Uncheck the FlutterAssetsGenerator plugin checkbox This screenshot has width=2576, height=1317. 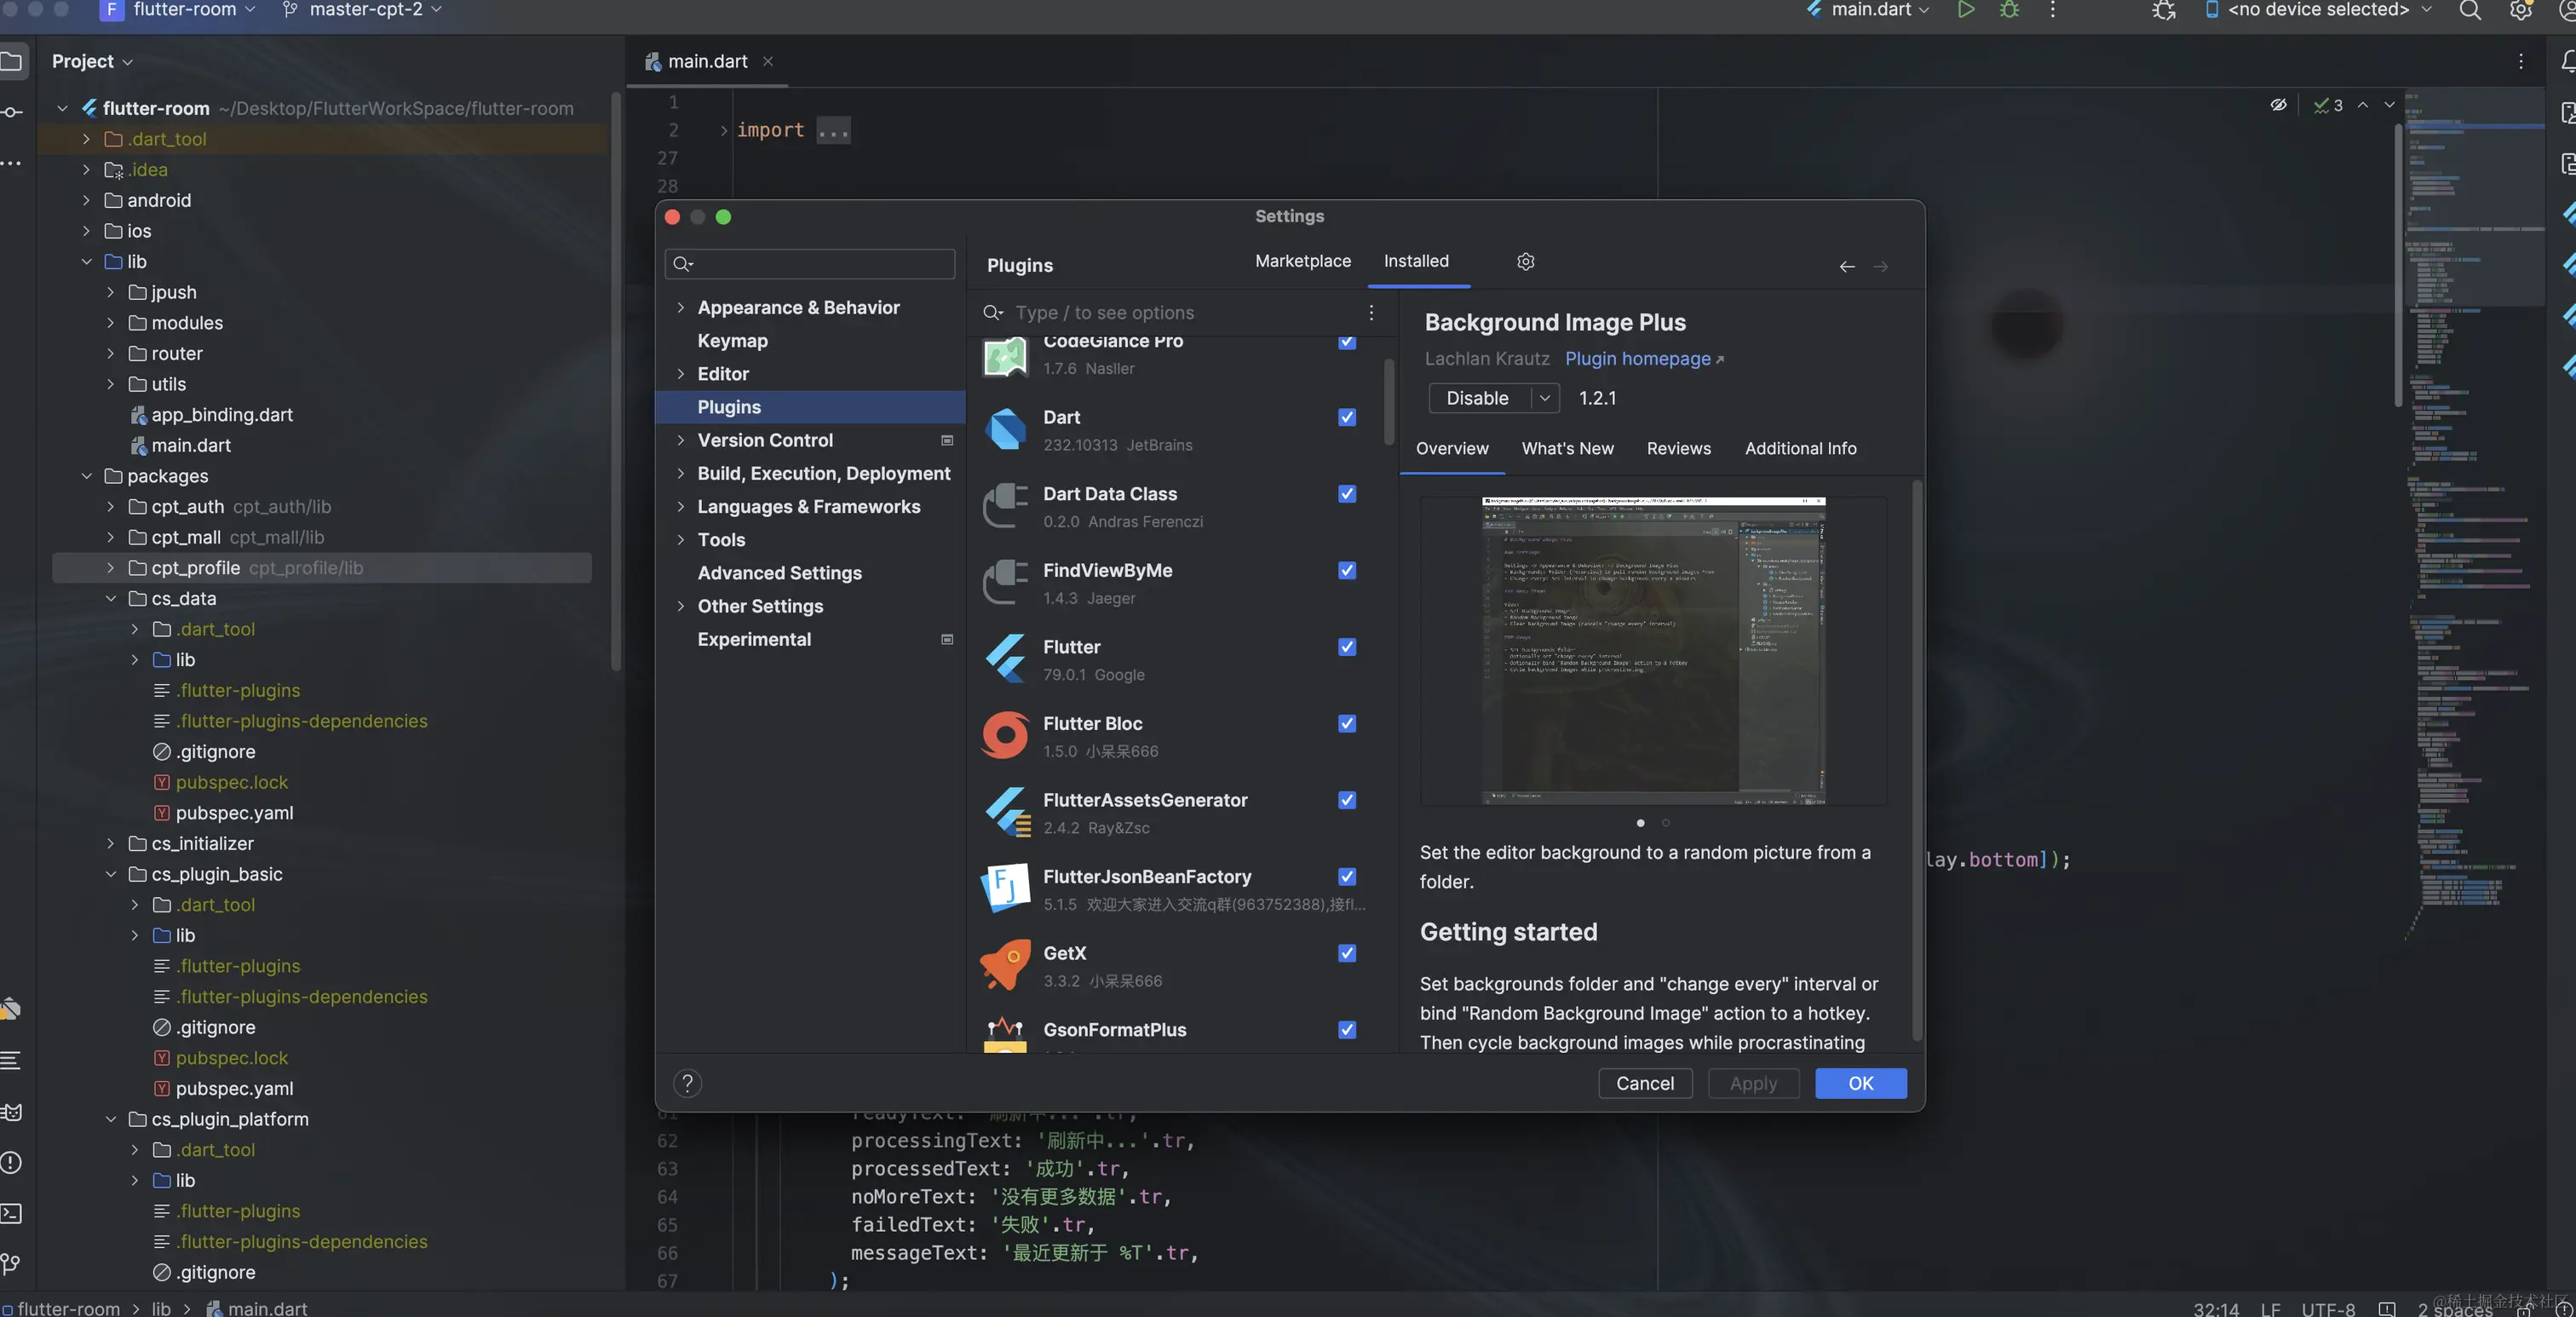pyautogui.click(x=1347, y=800)
